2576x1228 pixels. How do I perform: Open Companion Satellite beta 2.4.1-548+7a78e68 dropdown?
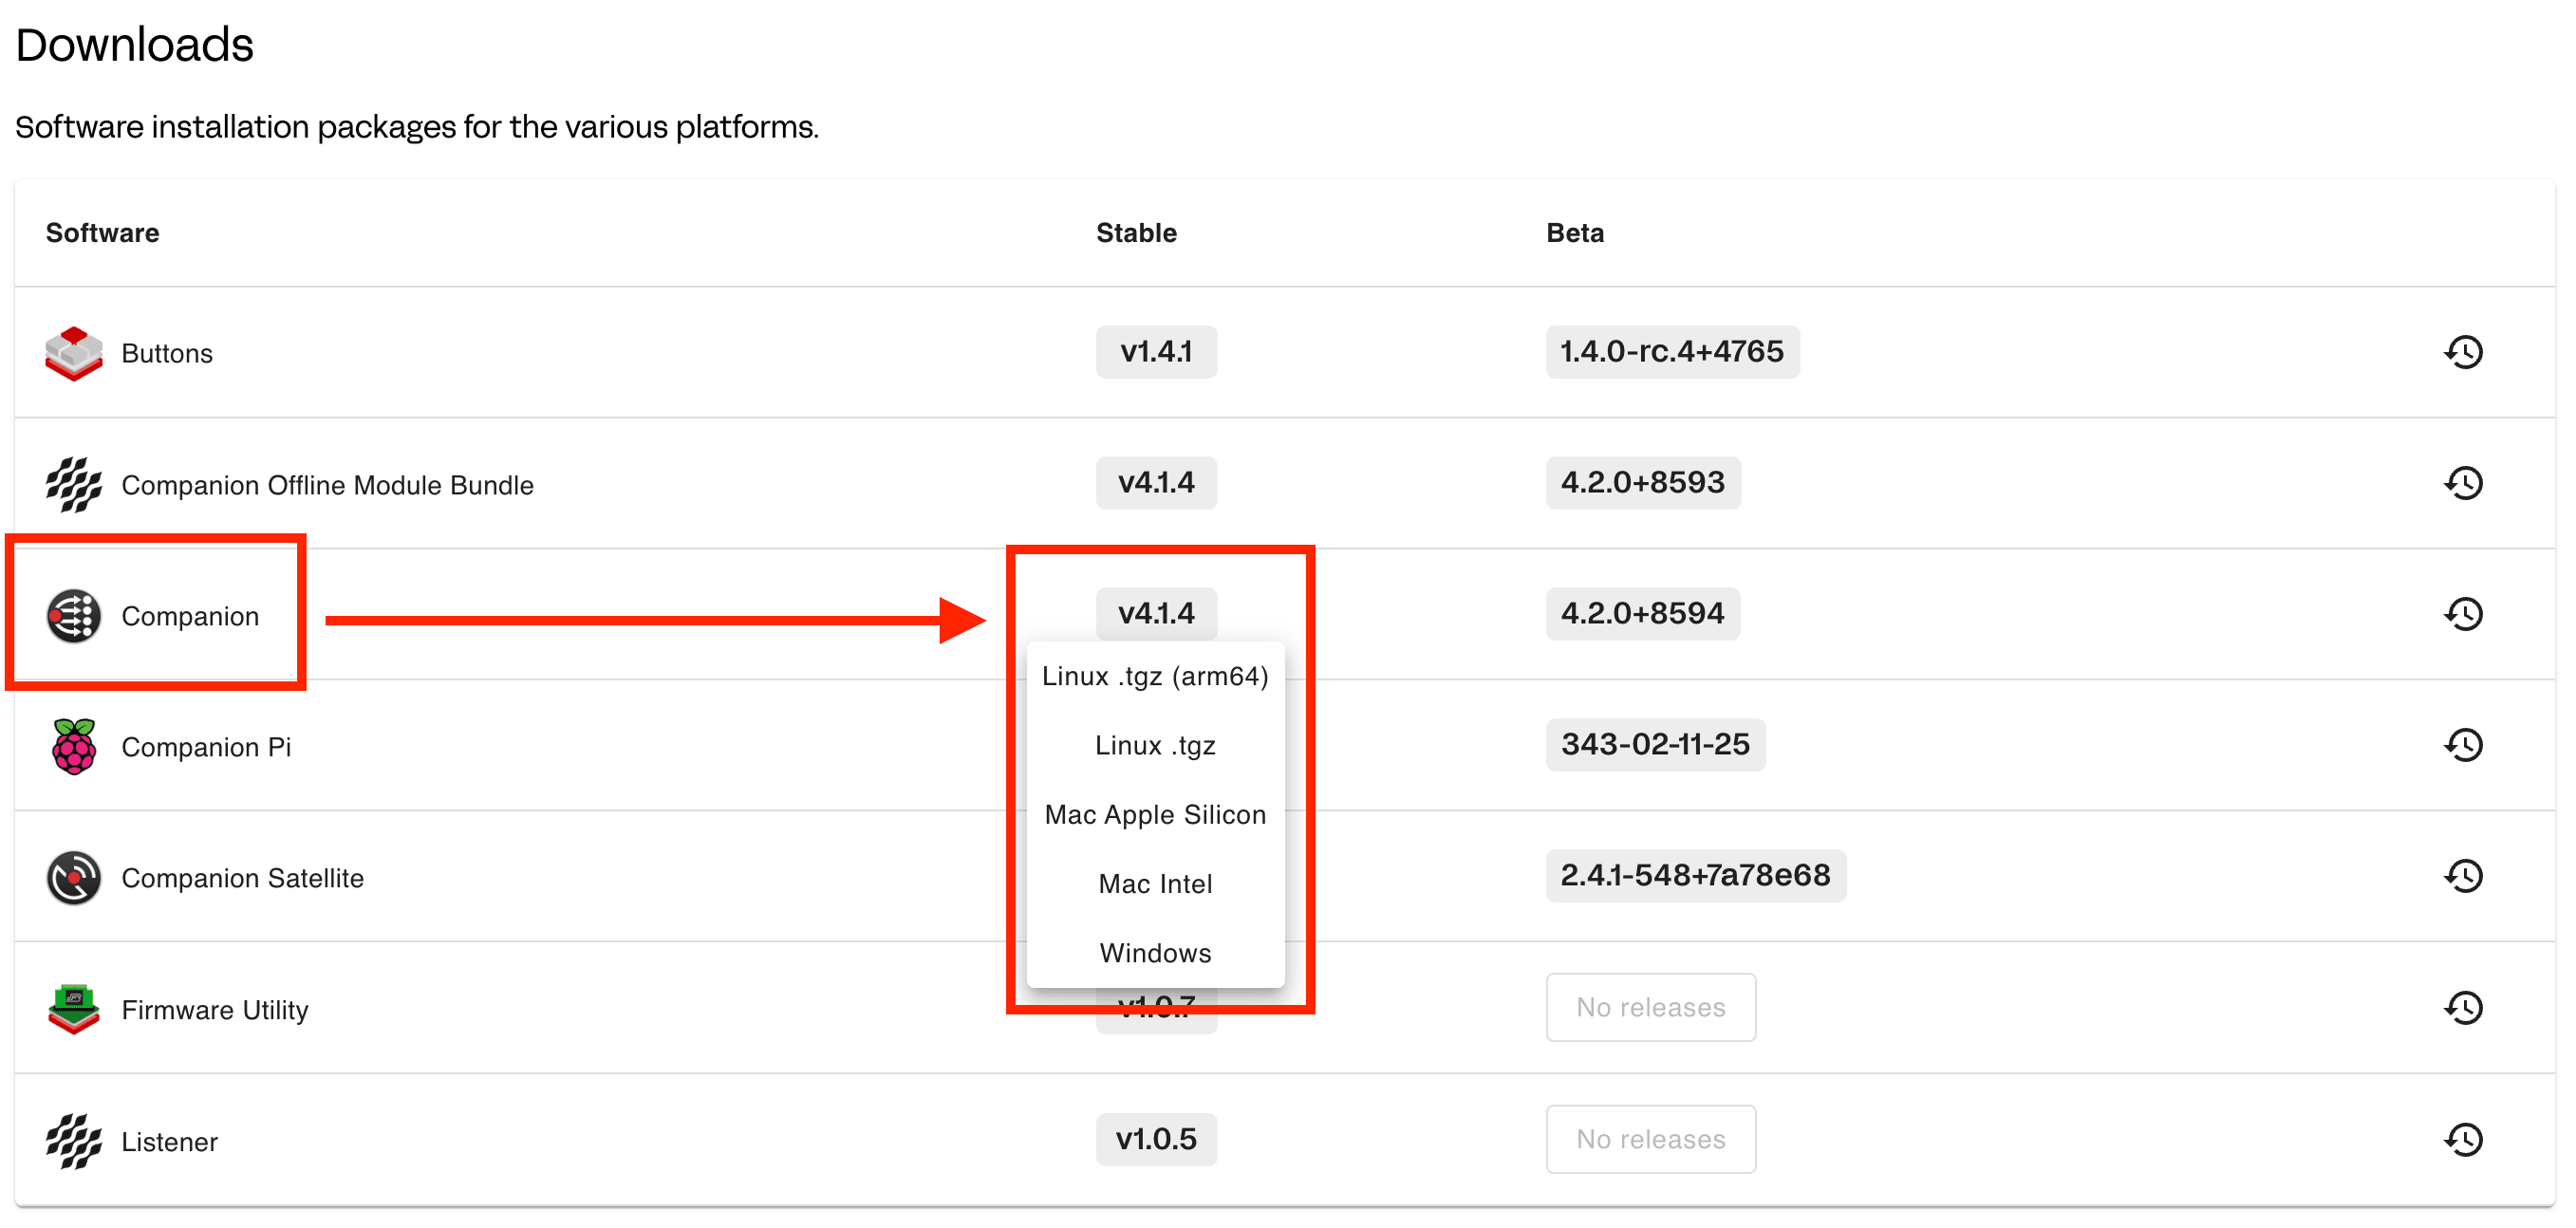point(1696,876)
